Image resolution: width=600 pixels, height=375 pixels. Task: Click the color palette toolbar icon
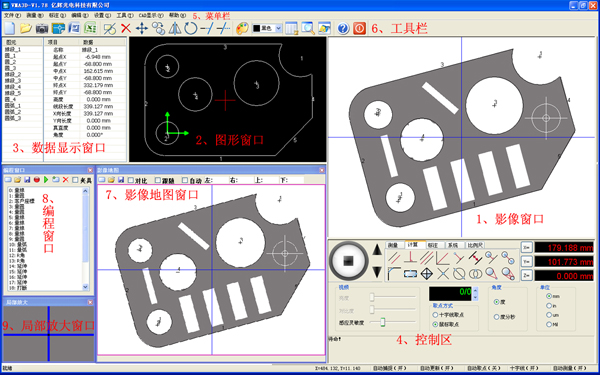(x=242, y=28)
